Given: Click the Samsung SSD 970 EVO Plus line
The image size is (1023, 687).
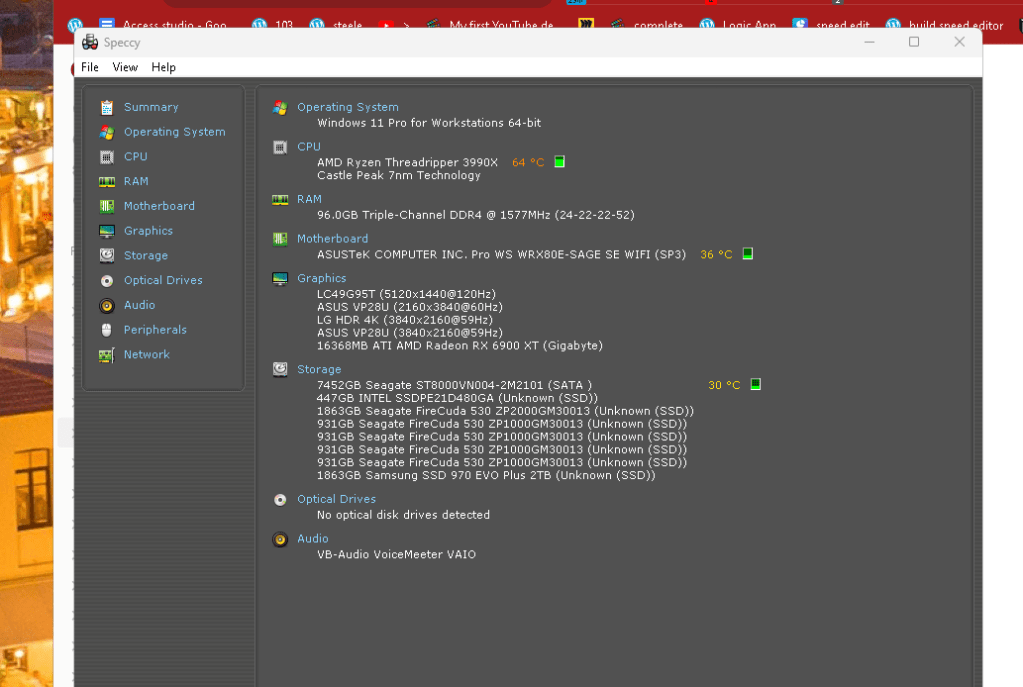Looking at the screenshot, I should (x=486, y=476).
